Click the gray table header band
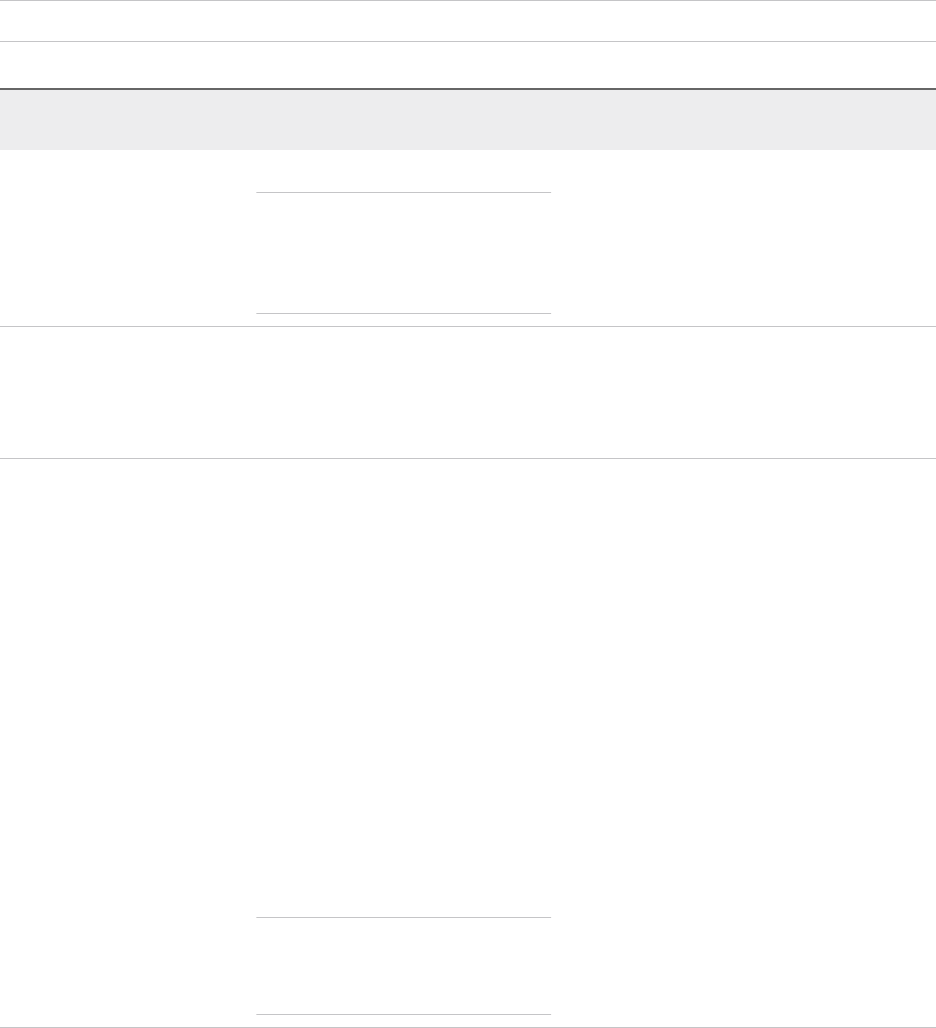 pos(468,119)
